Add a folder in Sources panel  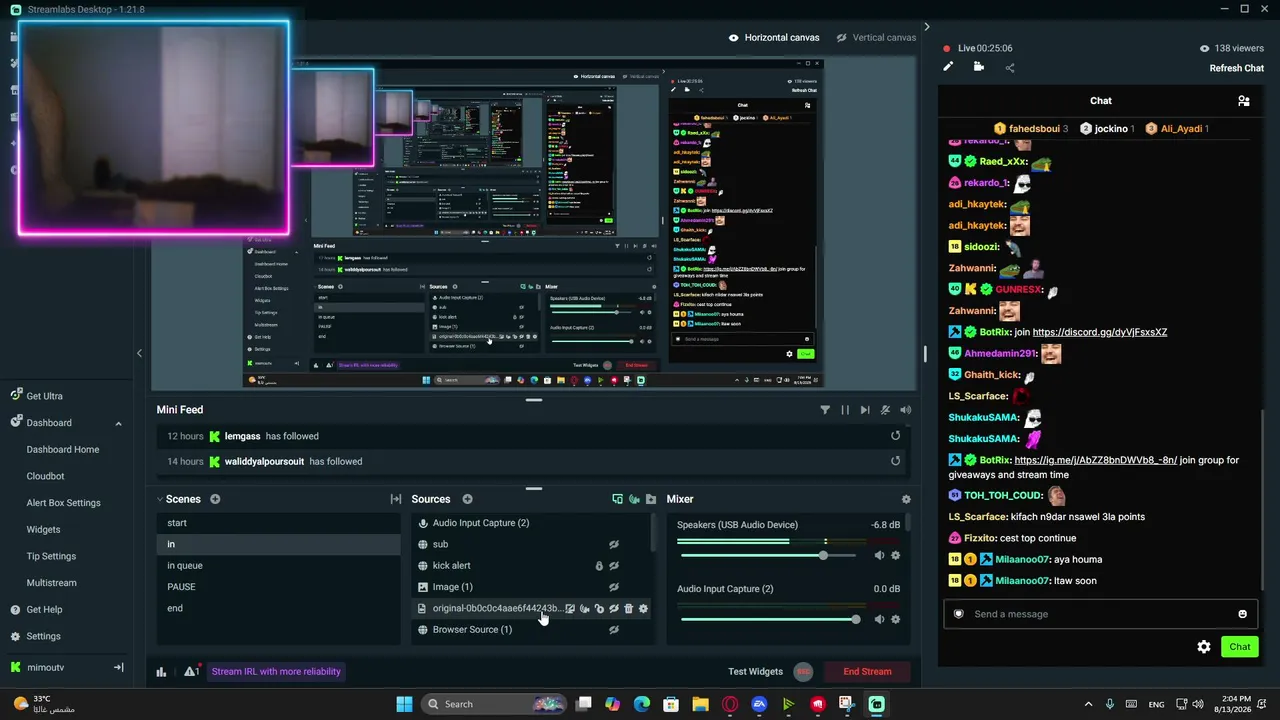point(651,499)
